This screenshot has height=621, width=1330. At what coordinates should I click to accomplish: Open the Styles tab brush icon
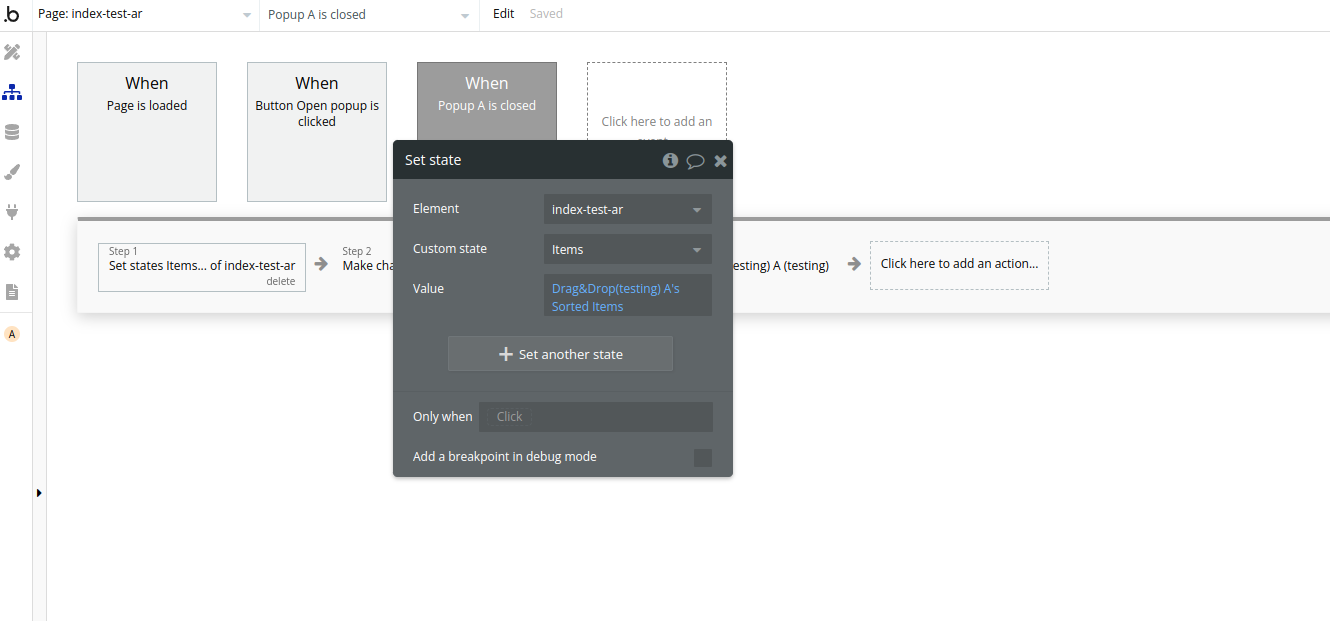(12, 172)
